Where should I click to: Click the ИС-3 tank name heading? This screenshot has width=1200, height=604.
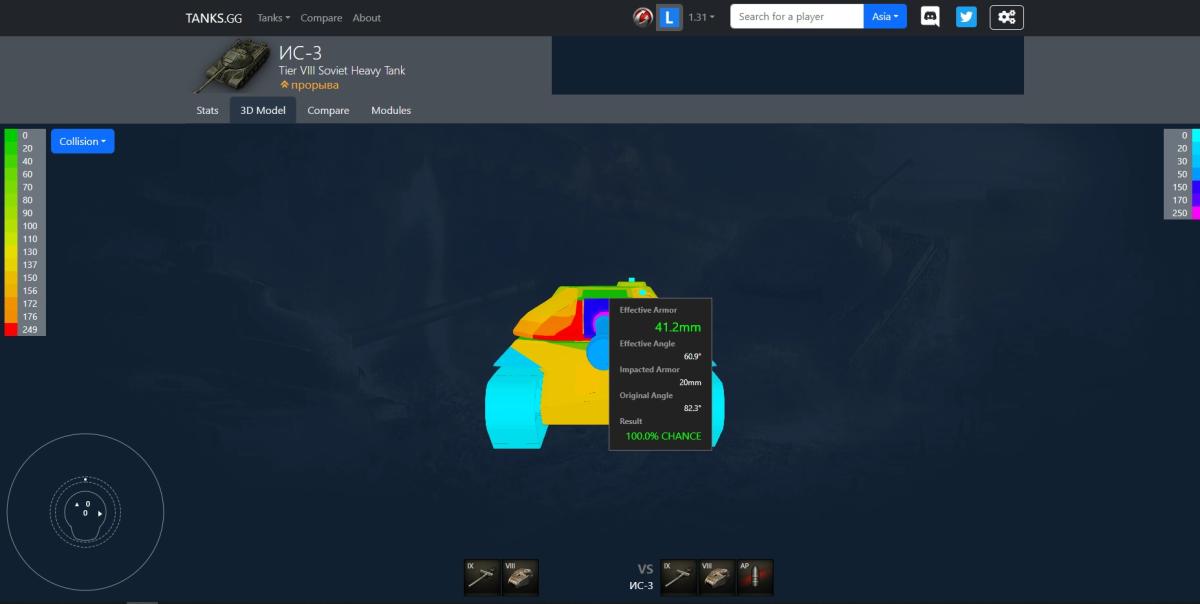(x=300, y=53)
